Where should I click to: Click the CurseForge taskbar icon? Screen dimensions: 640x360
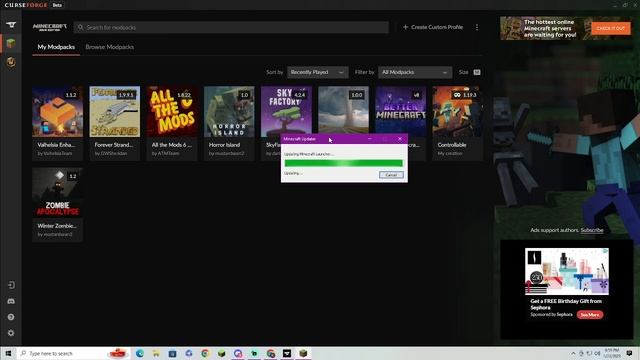(x=287, y=353)
